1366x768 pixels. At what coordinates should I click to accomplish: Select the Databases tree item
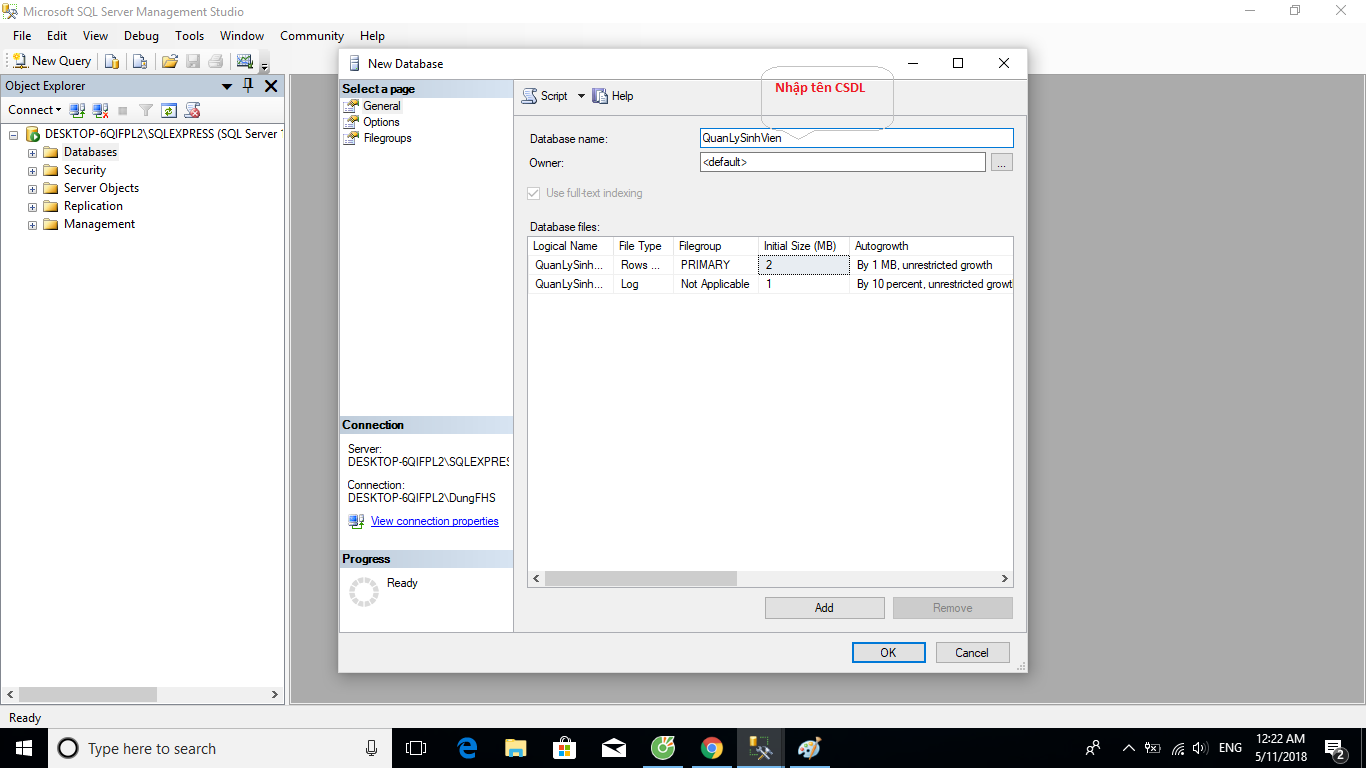(x=90, y=152)
